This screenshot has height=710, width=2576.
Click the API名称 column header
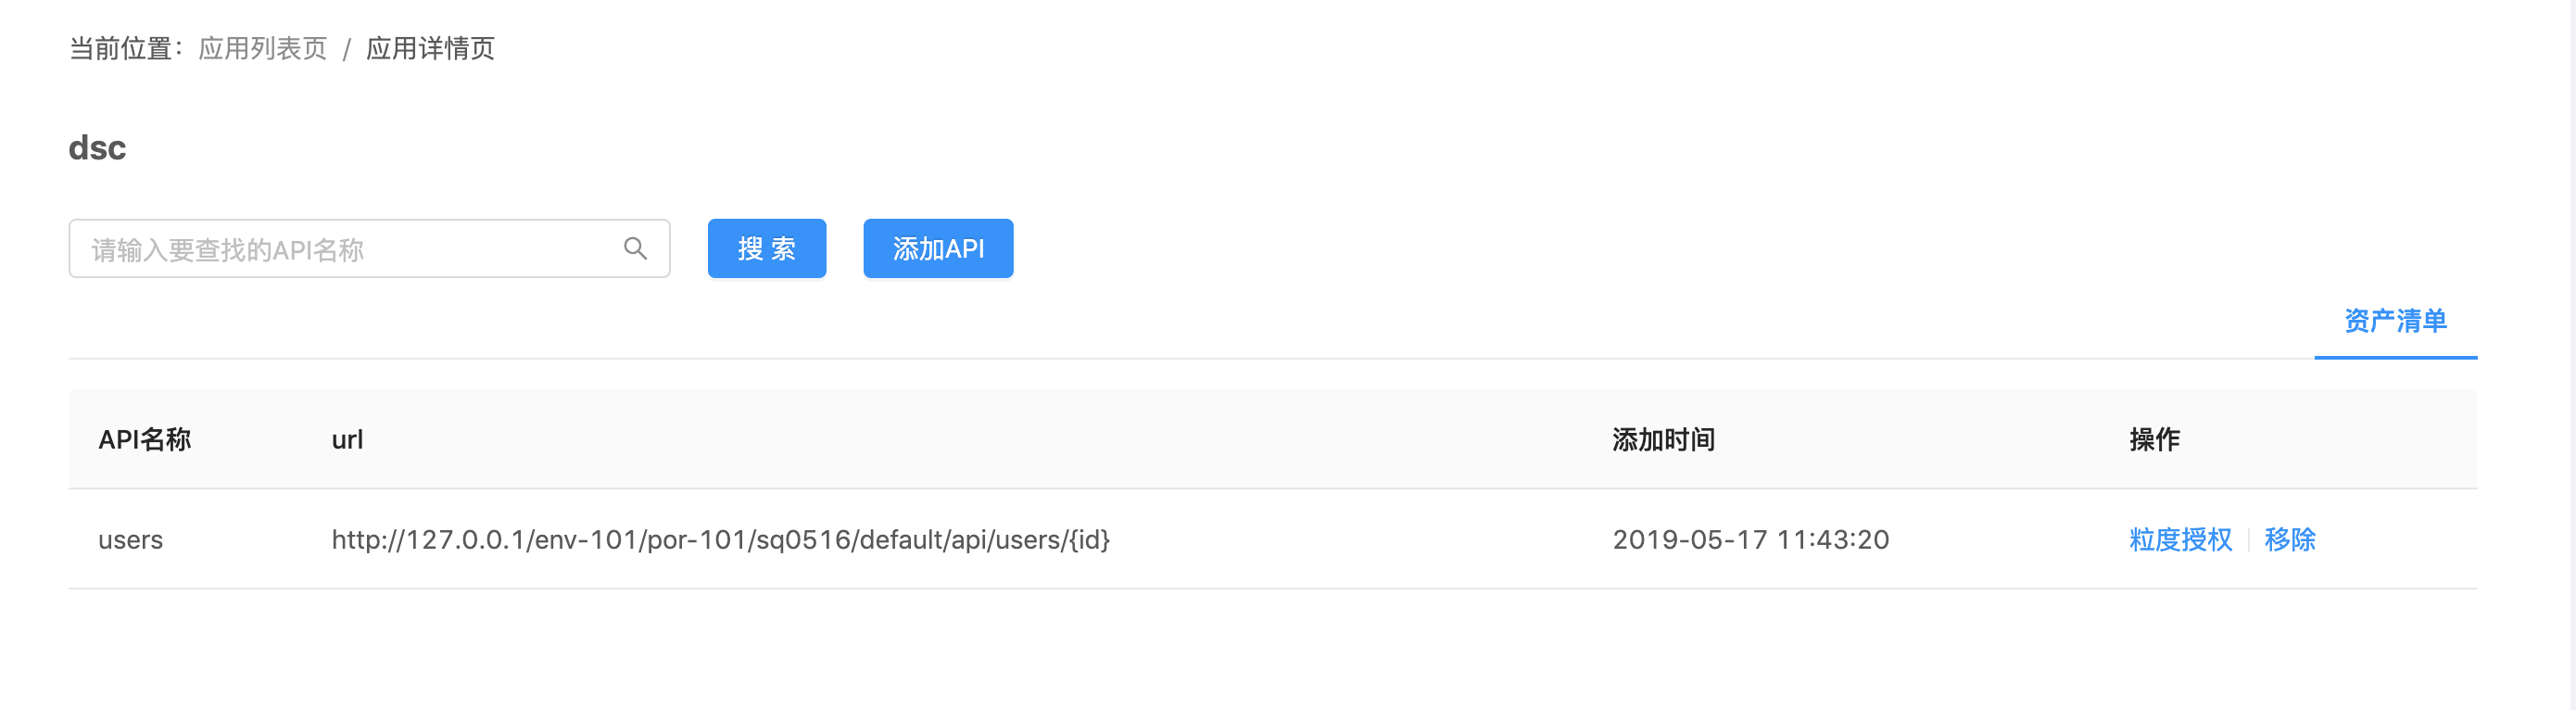144,440
